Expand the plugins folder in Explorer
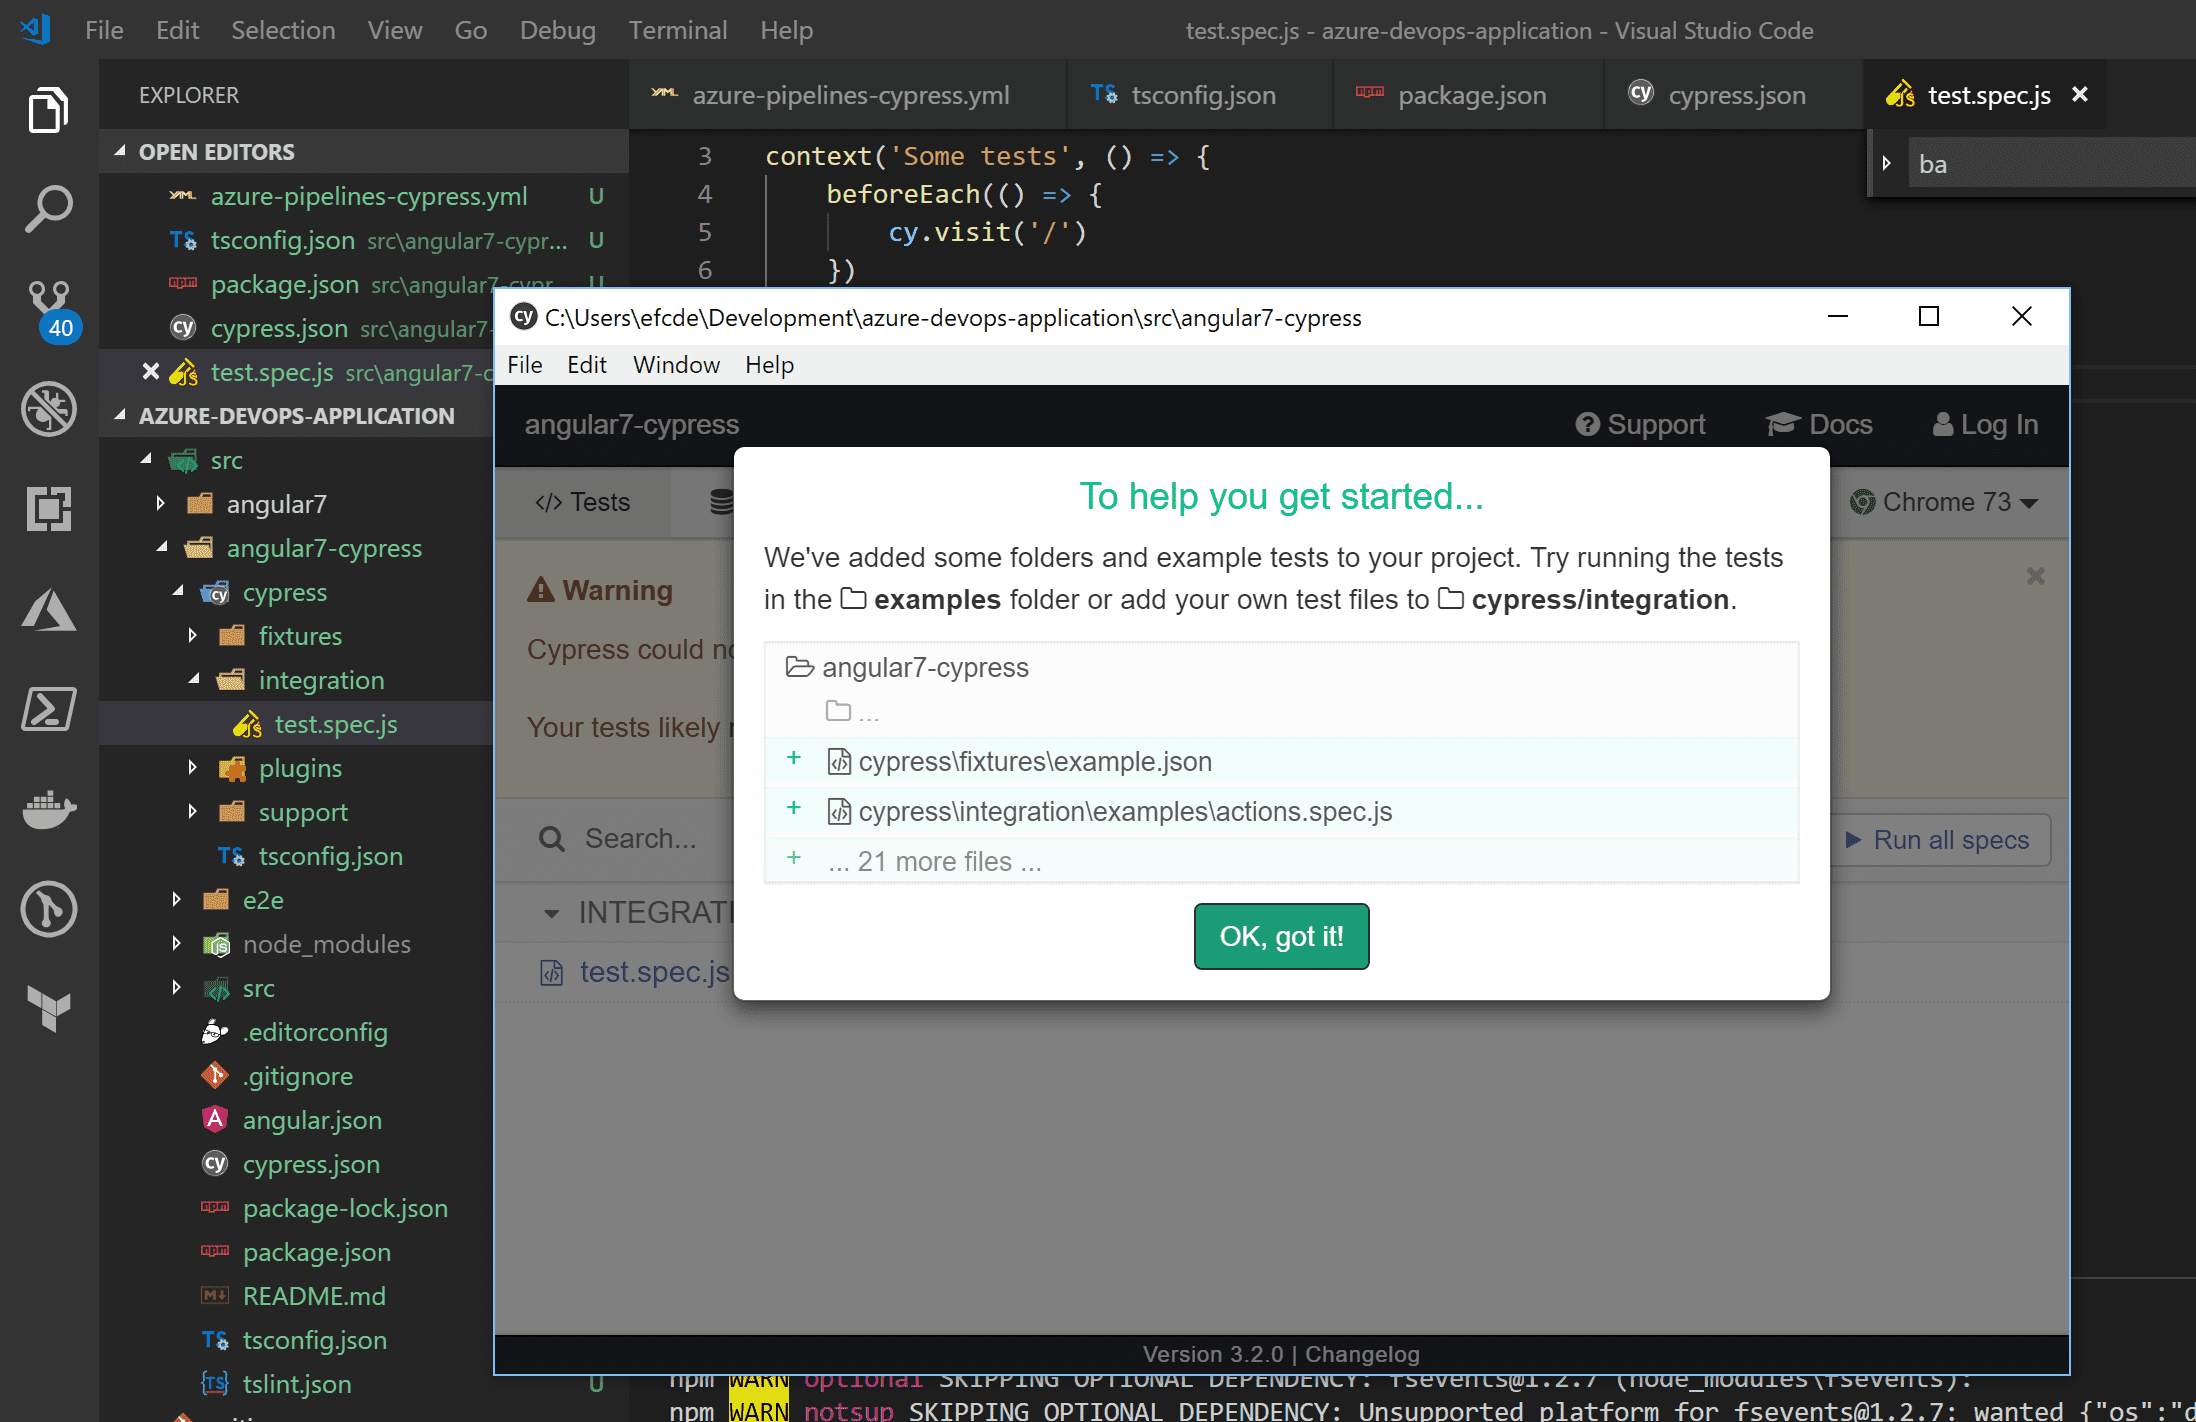Image resolution: width=2196 pixels, height=1422 pixels. [x=193, y=768]
